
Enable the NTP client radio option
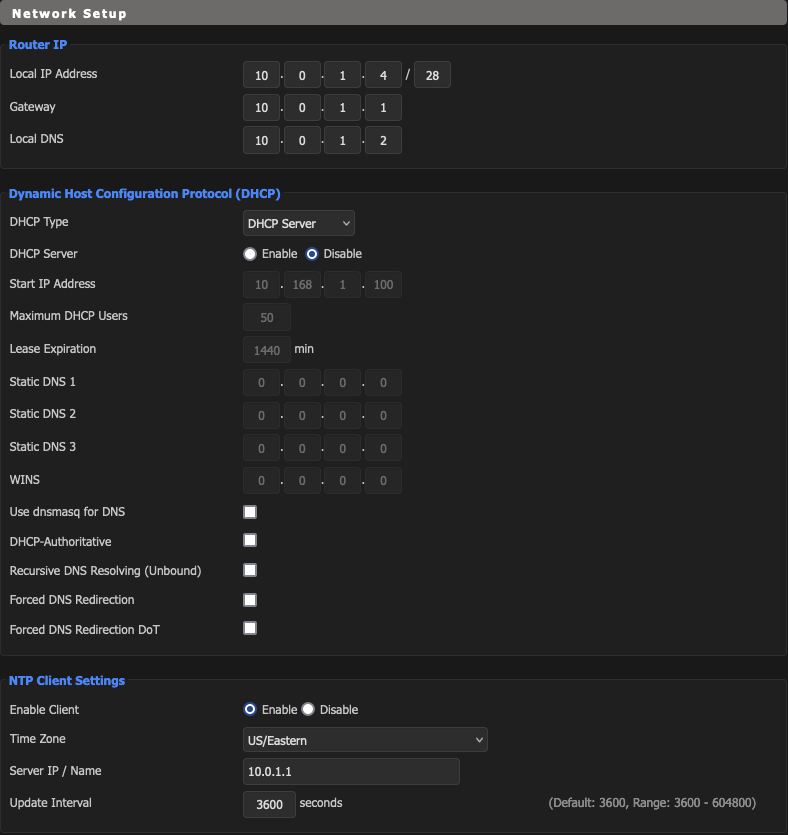pos(250,710)
